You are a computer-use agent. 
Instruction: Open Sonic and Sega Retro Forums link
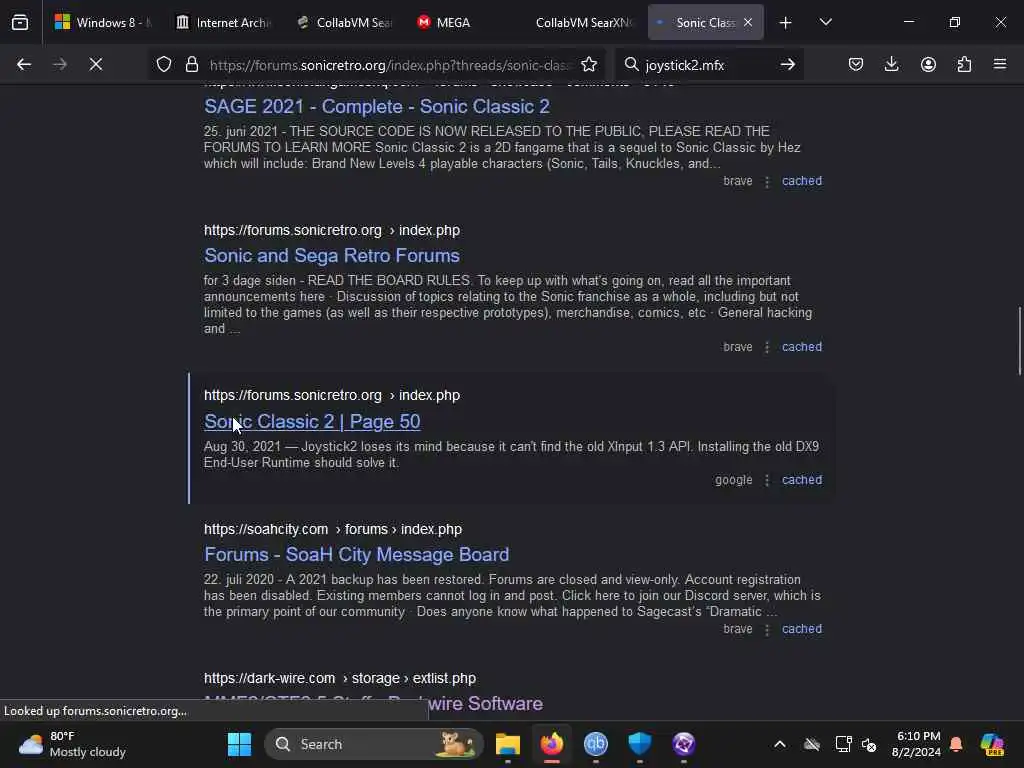[x=332, y=255]
